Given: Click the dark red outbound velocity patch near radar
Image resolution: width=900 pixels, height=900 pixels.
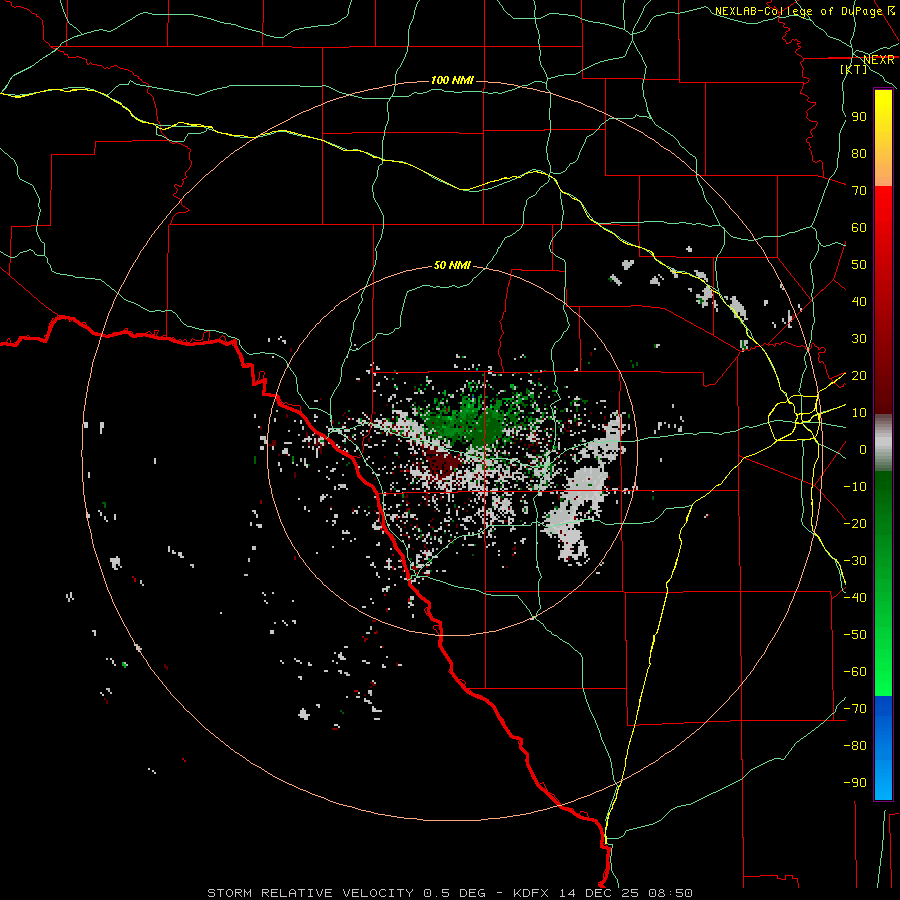Looking at the screenshot, I should click(442, 462).
